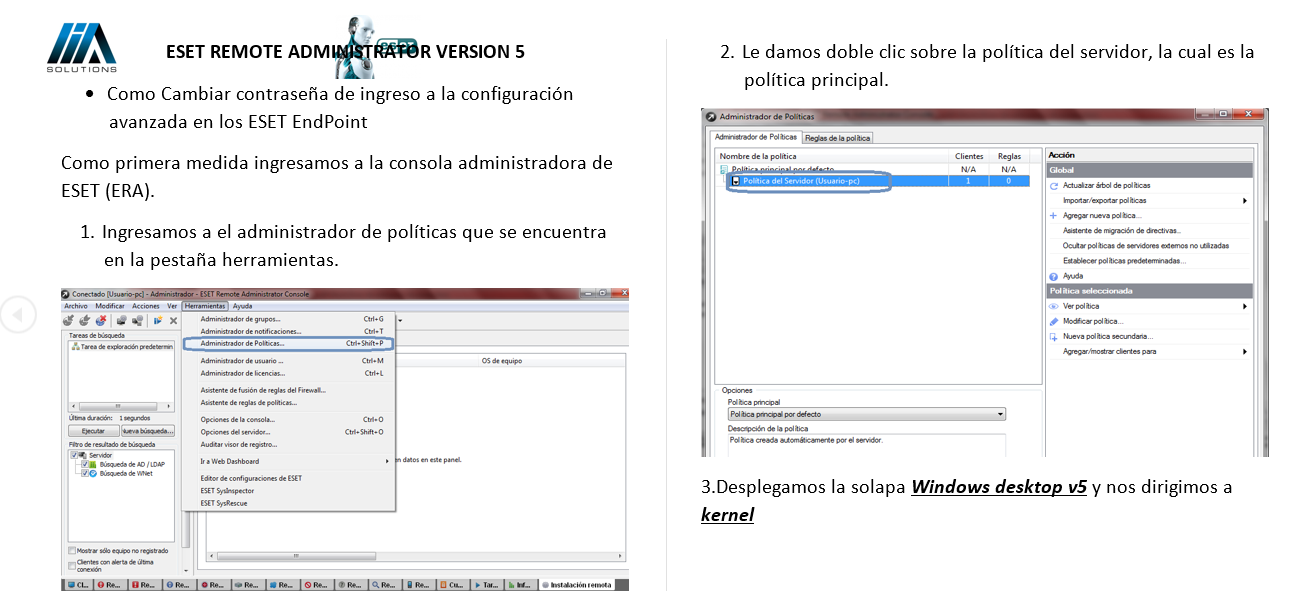The image size is (1293, 591).
Task: Open the Política principal dropdown
Action: 866,414
